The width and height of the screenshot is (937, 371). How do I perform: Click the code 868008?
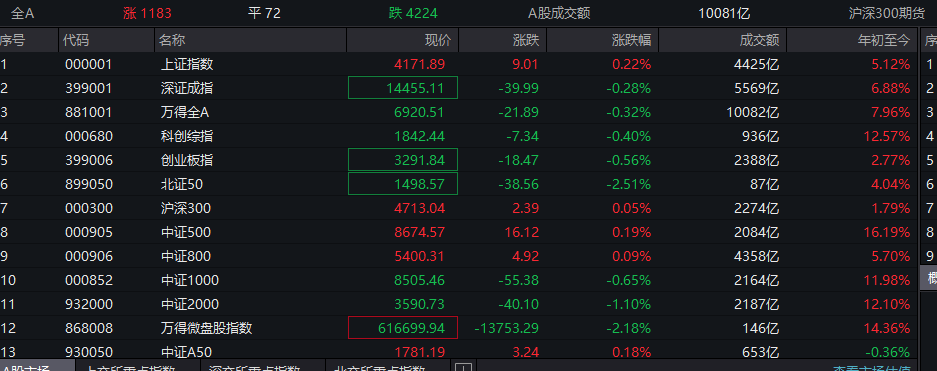click(88, 328)
